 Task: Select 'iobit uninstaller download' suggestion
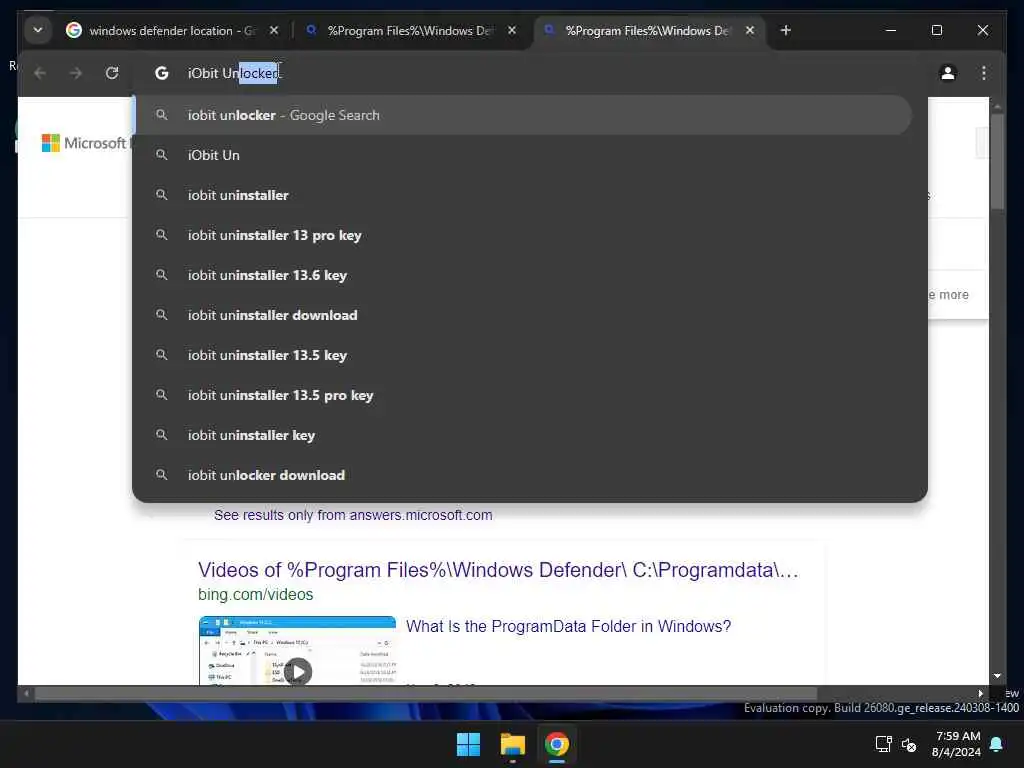click(x=522, y=315)
